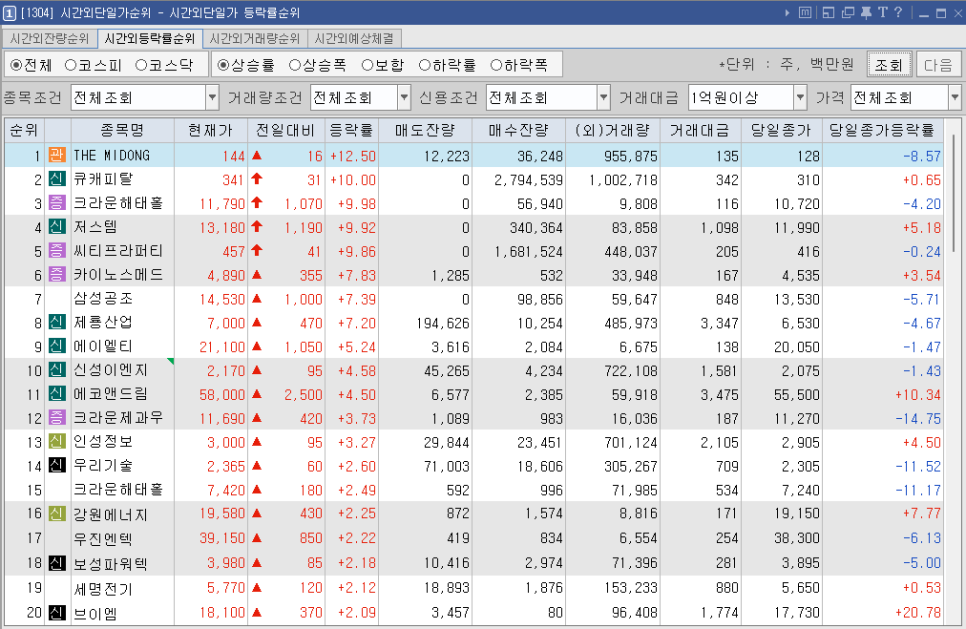The height and width of the screenshot is (629, 966).
Task: Click the -14.75 value in 크라운제과우 row
Action: point(918,418)
